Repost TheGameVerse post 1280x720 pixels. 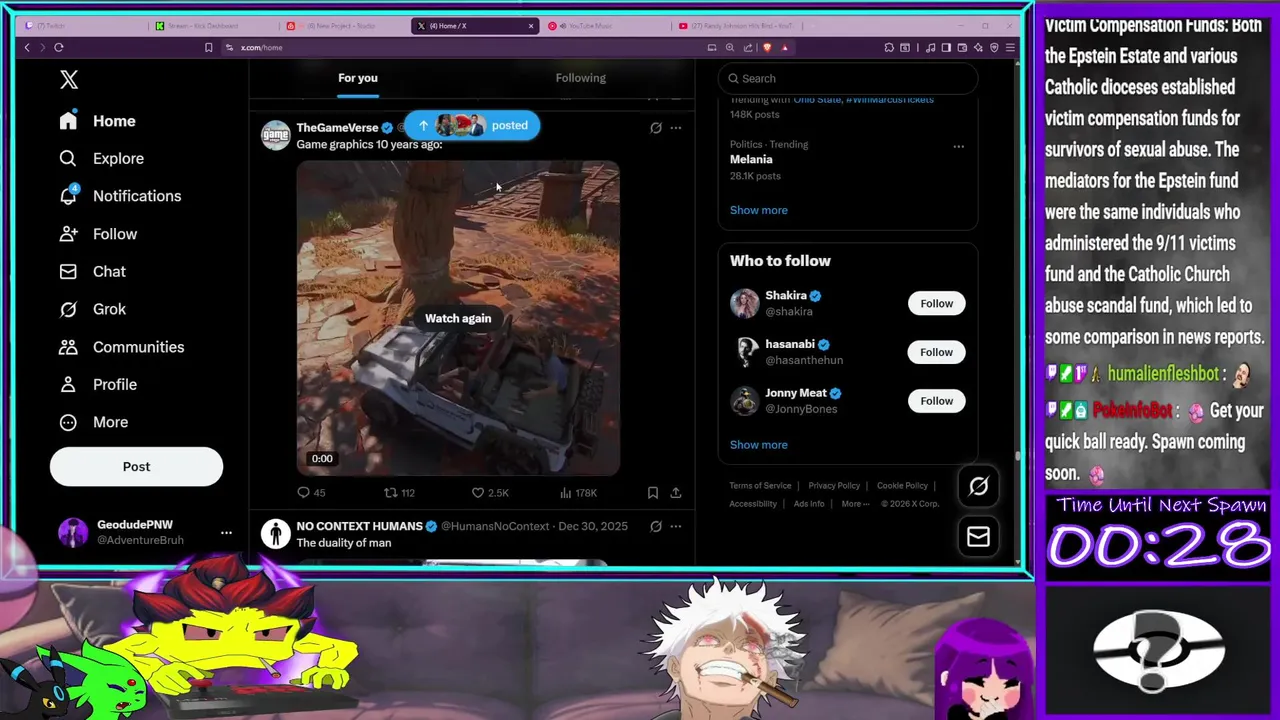pos(399,492)
